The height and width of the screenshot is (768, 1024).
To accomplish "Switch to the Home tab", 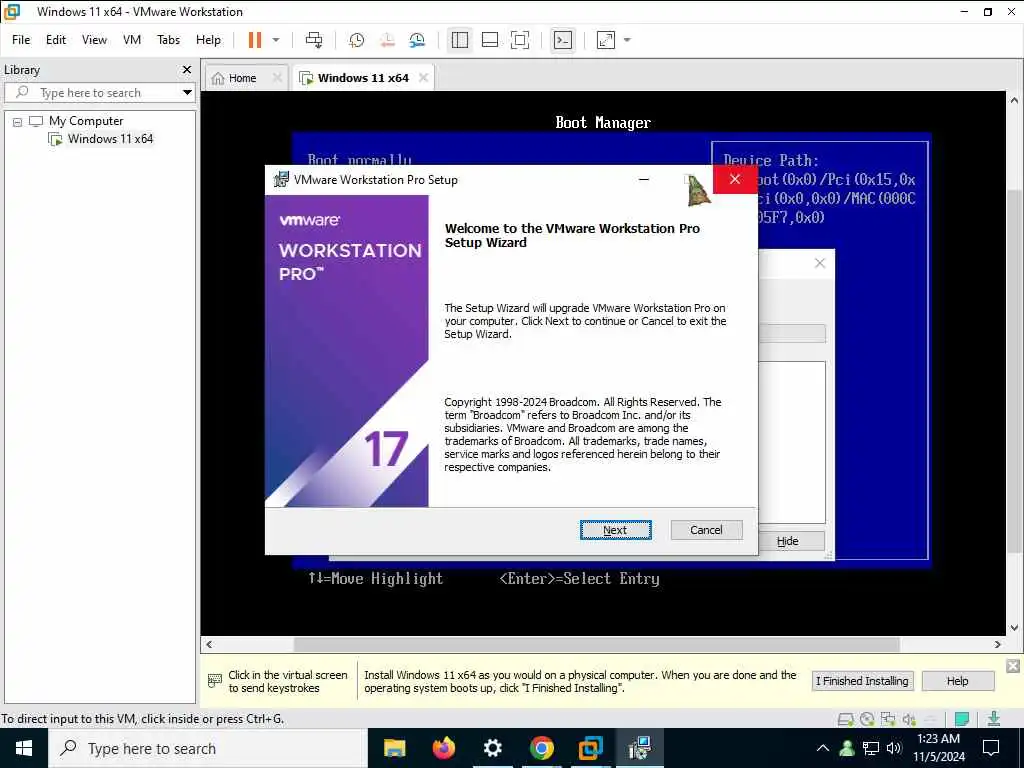I will [x=242, y=78].
